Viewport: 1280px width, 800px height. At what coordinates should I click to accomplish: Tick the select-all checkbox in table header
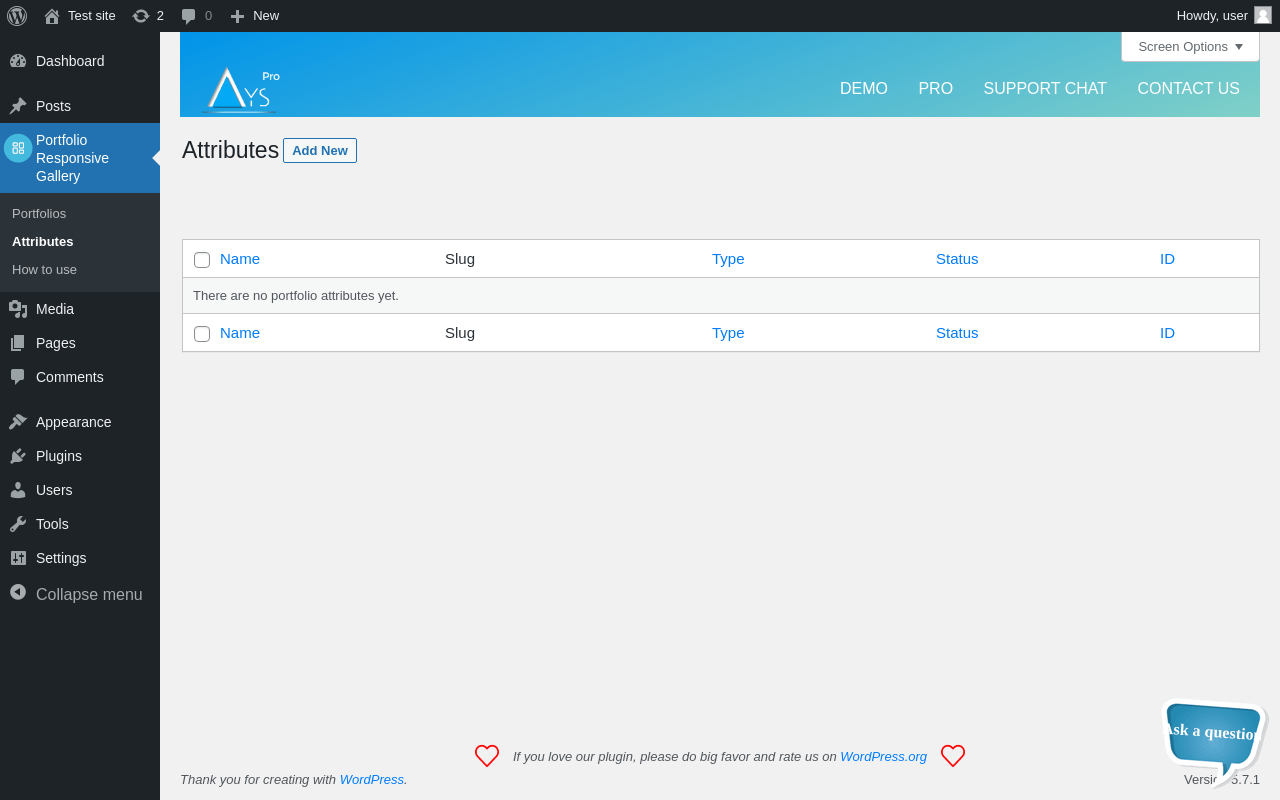(202, 260)
